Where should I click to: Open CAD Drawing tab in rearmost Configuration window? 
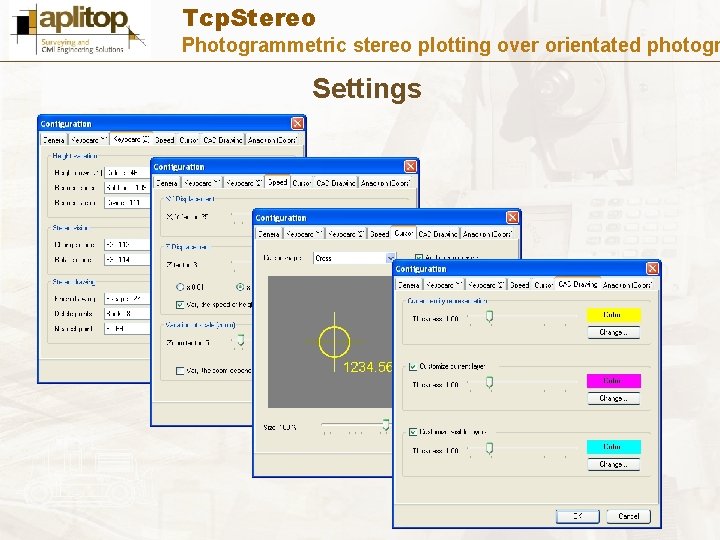[x=223, y=140]
